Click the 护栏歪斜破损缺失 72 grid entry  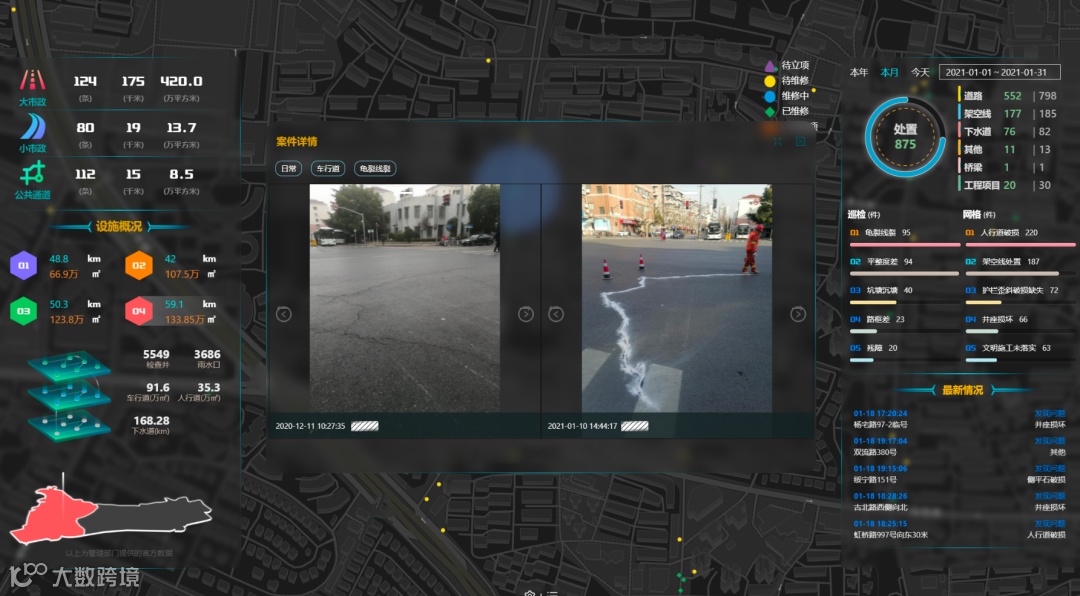tap(1012, 291)
